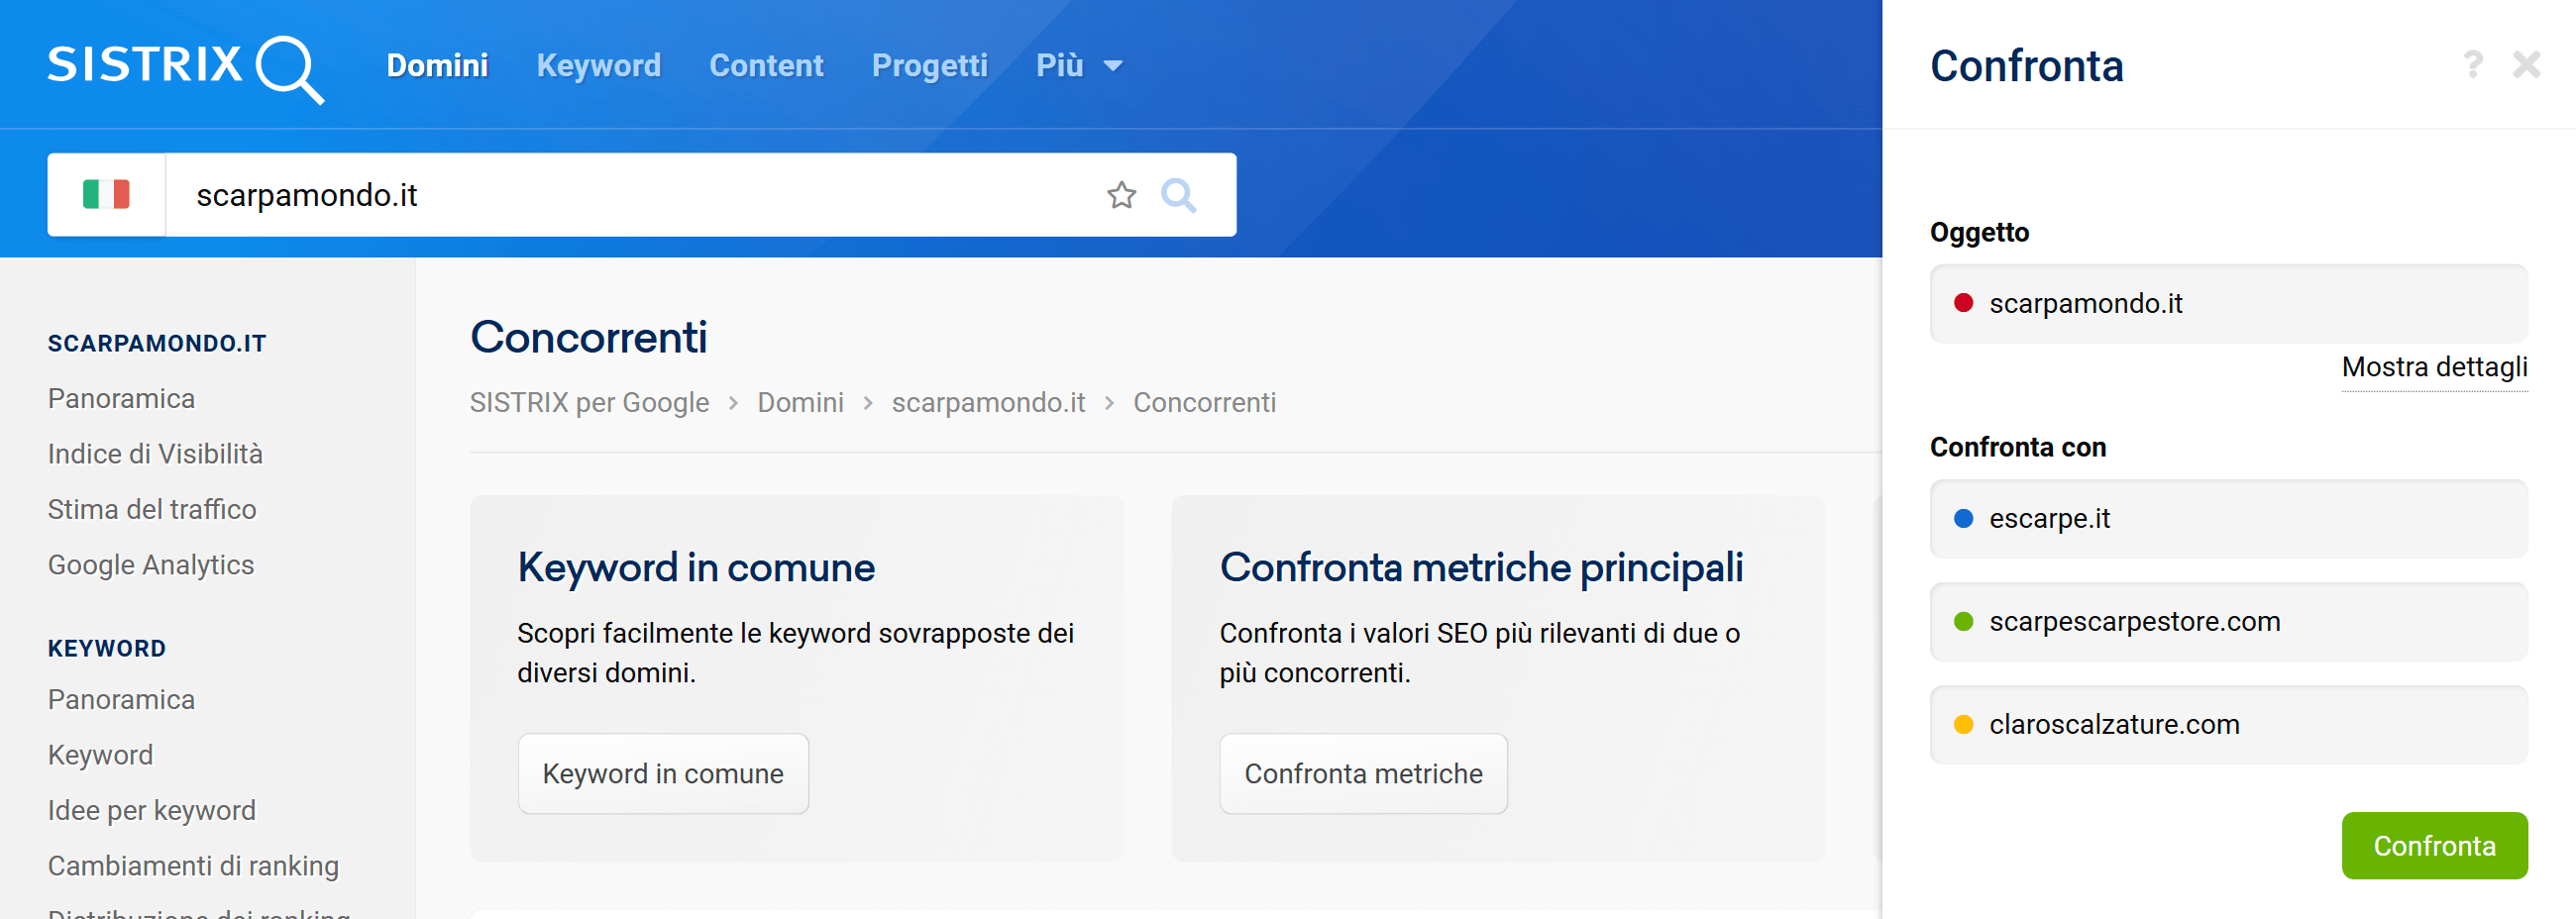Click the blue dot next to escarpe.it
This screenshot has width=2576, height=919.
pyautogui.click(x=1963, y=518)
